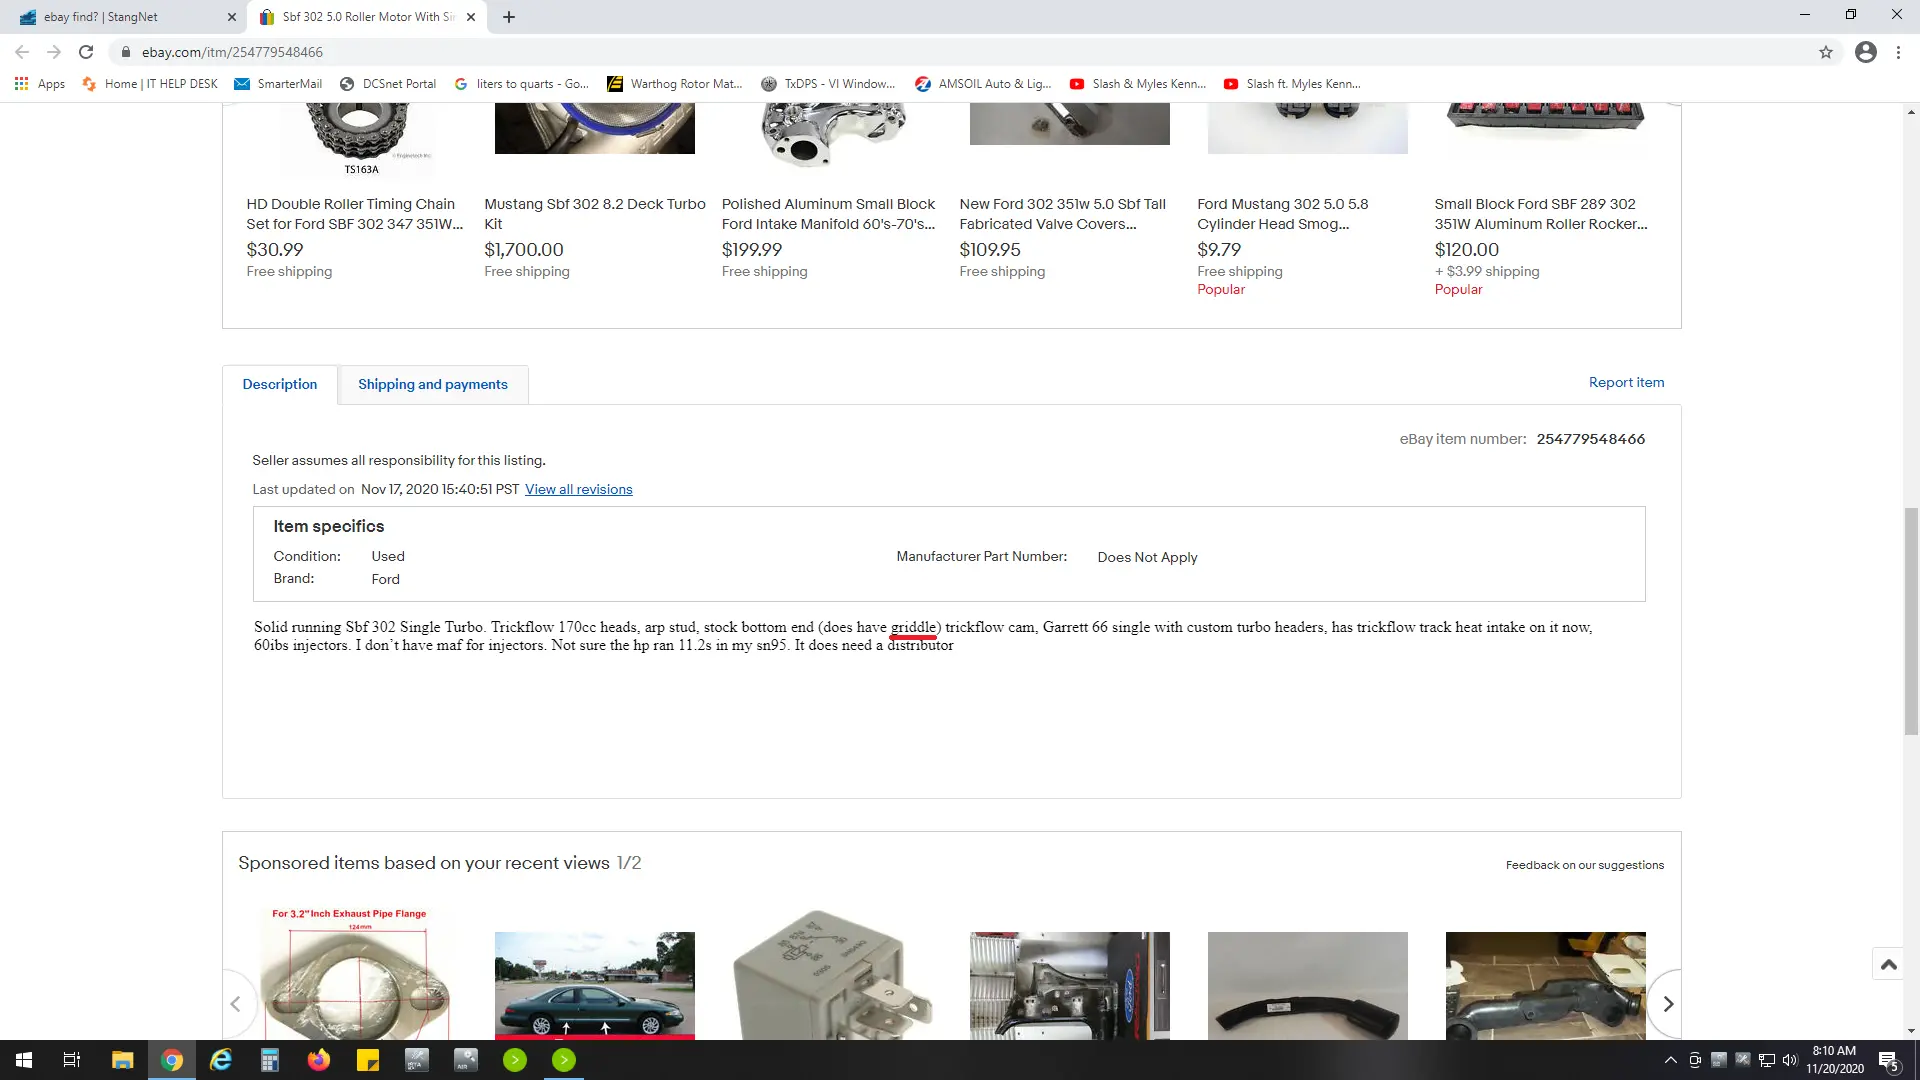Open the TxDPS VI Window bookmark
The width and height of the screenshot is (1920, 1080).
tap(828, 84)
